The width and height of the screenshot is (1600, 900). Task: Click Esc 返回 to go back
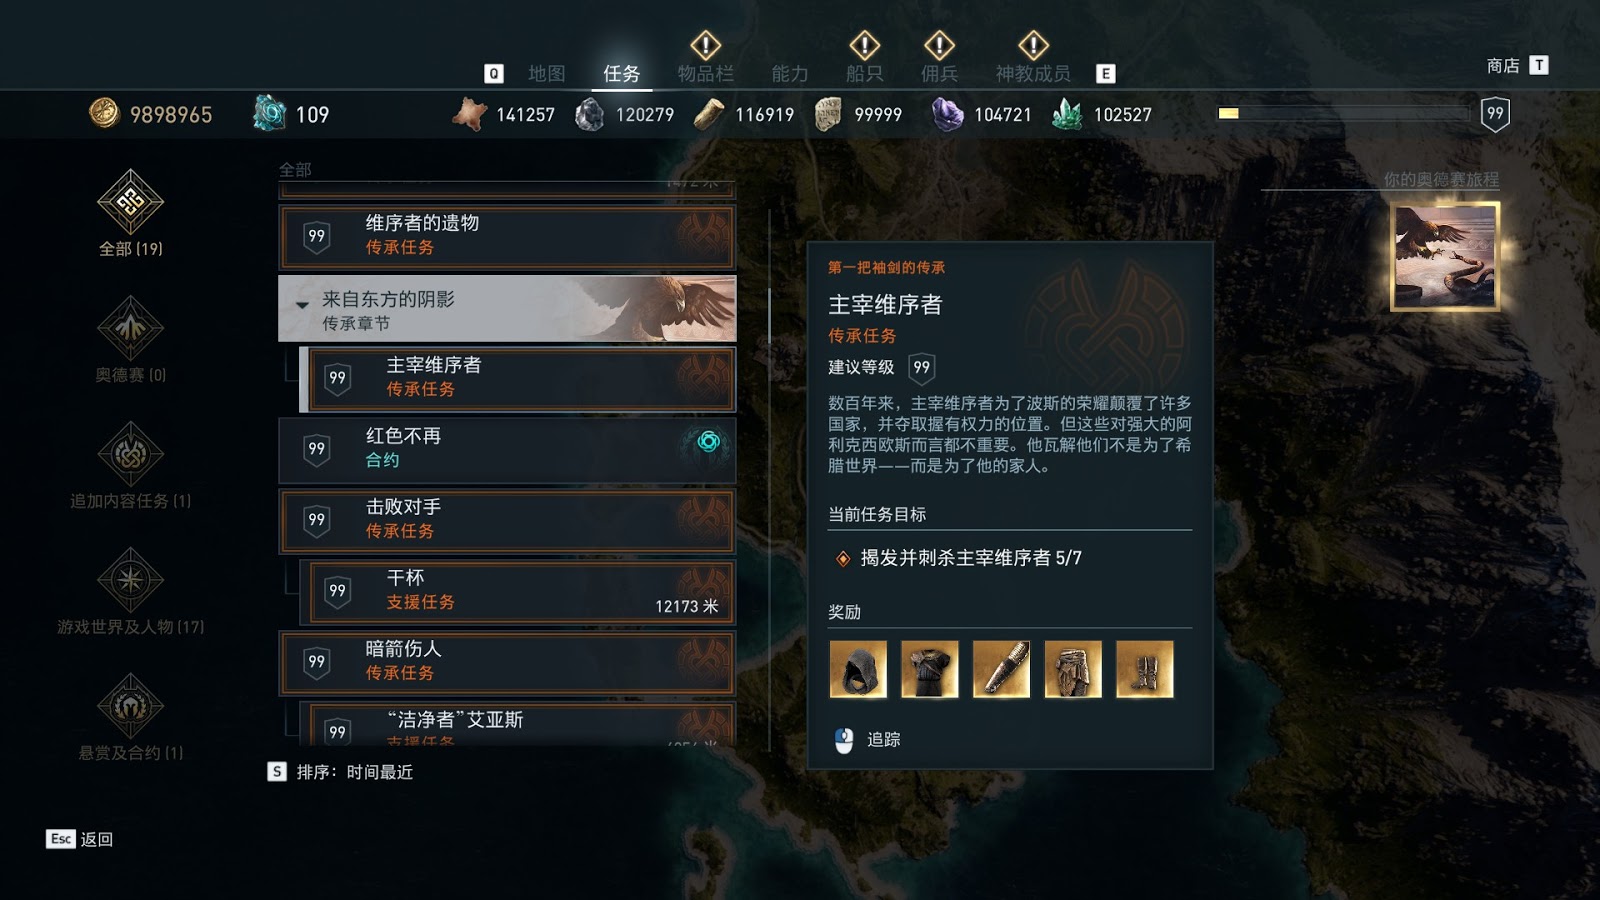pyautogui.click(x=80, y=839)
